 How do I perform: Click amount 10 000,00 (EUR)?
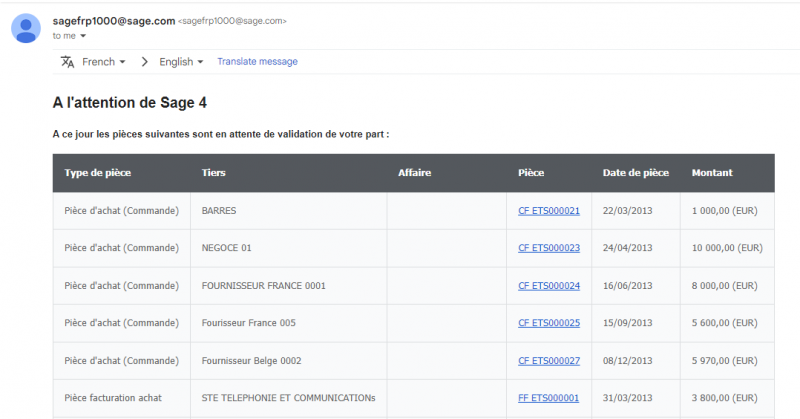(x=727, y=248)
